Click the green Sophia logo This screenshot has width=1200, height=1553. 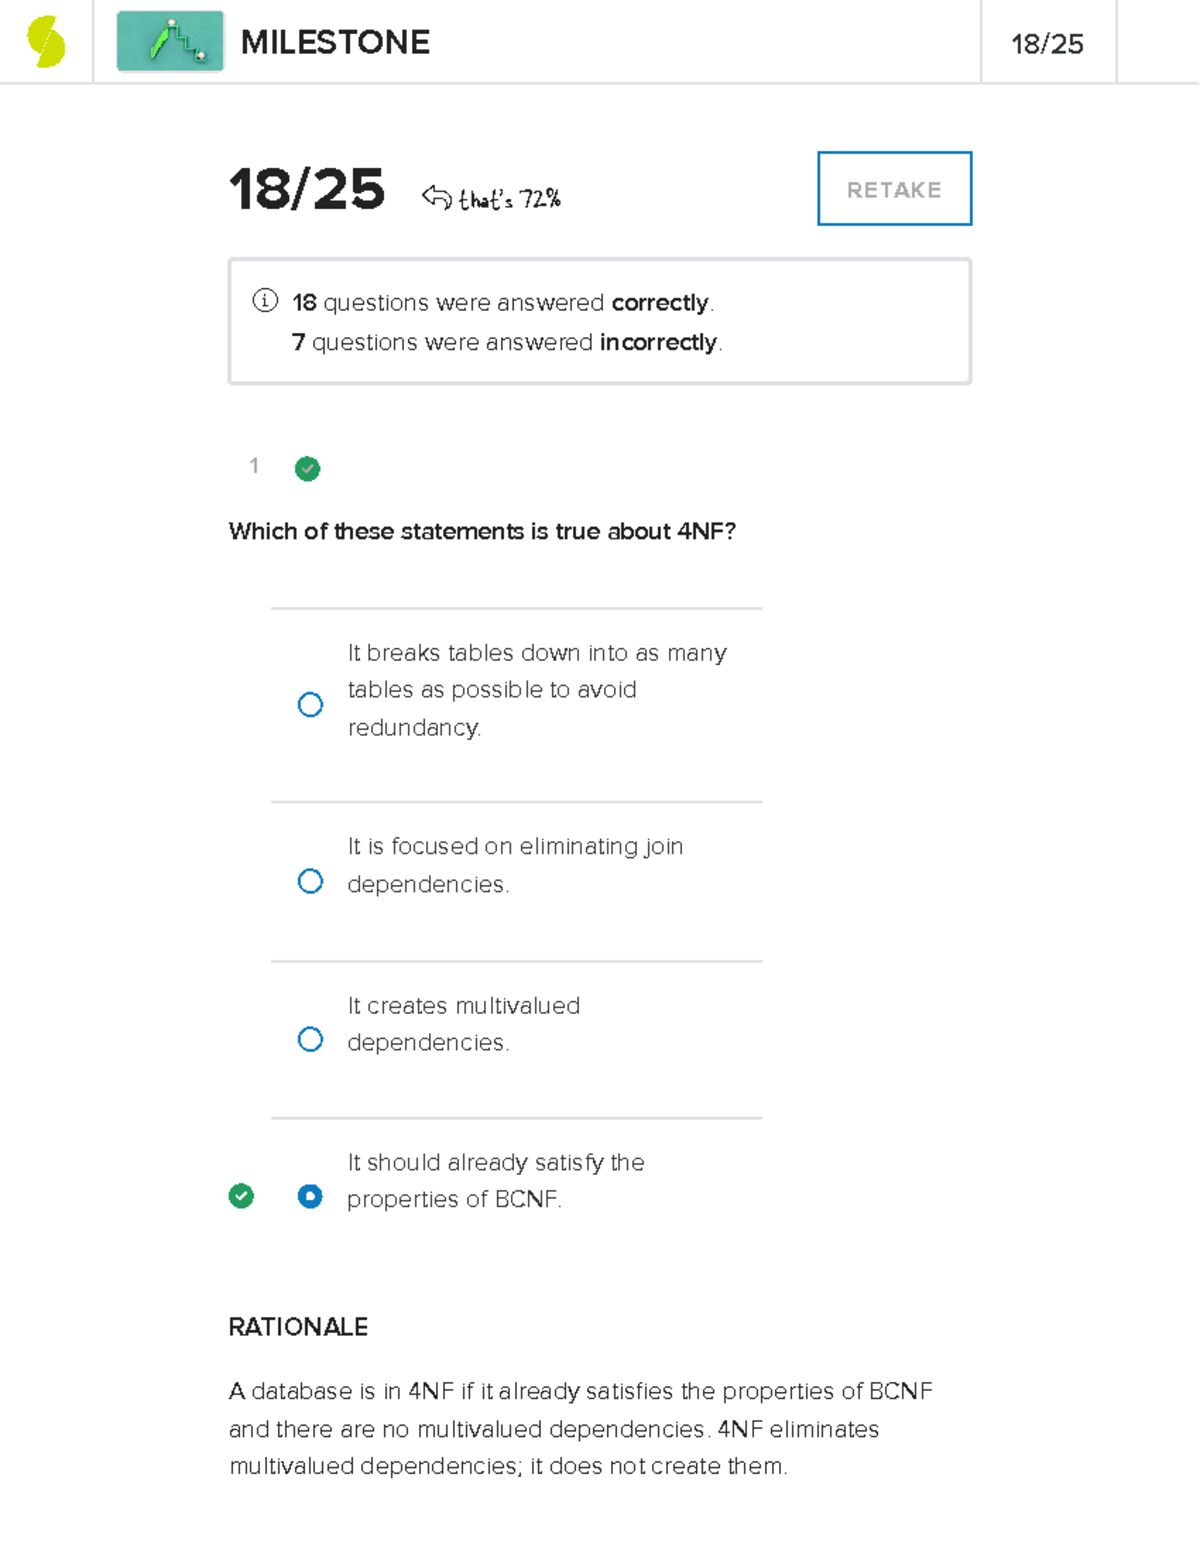(46, 42)
